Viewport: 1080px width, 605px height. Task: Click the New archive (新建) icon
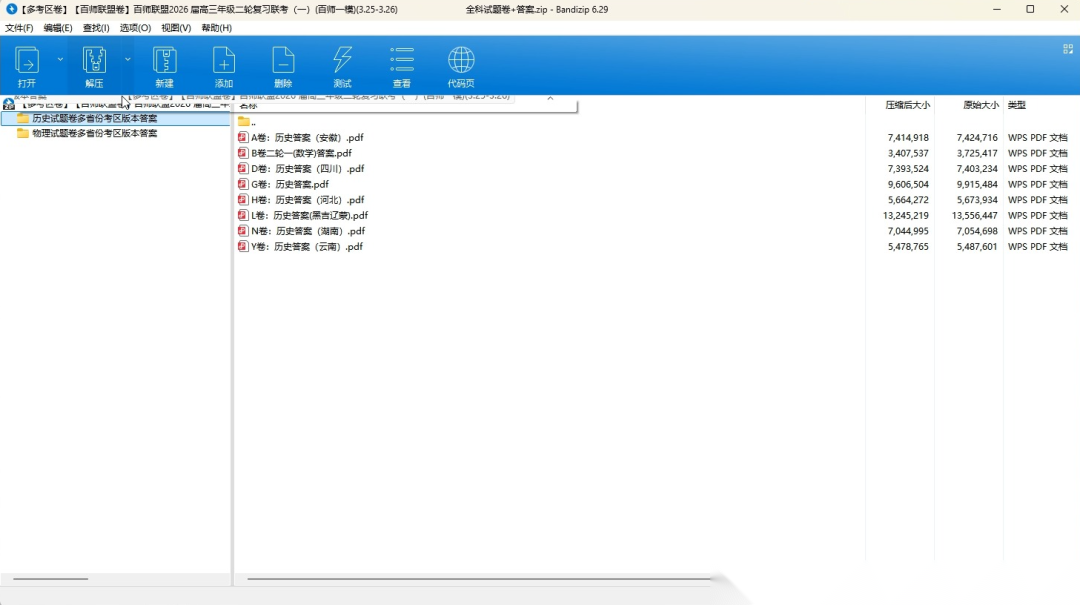tap(164, 60)
